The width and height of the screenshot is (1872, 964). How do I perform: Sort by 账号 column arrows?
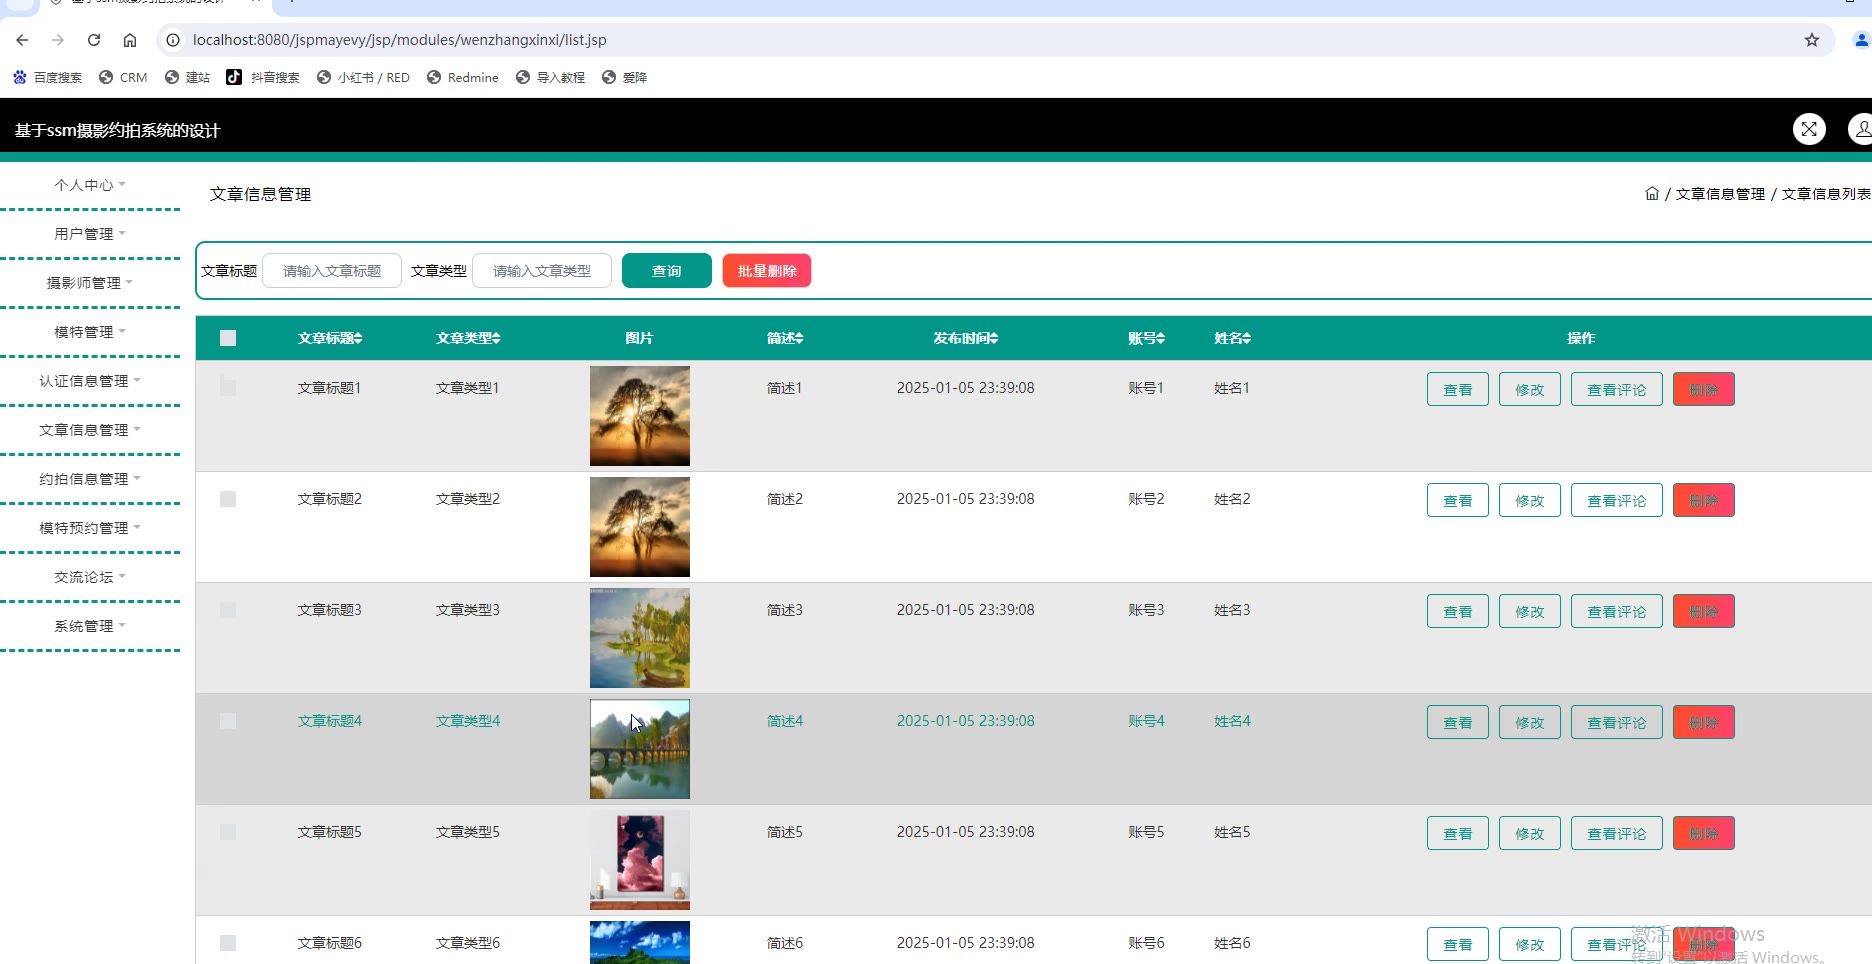pos(1161,338)
